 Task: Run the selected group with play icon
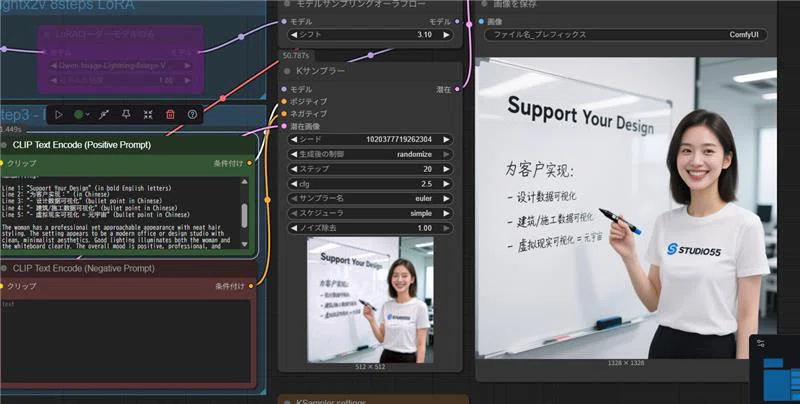[x=59, y=115]
